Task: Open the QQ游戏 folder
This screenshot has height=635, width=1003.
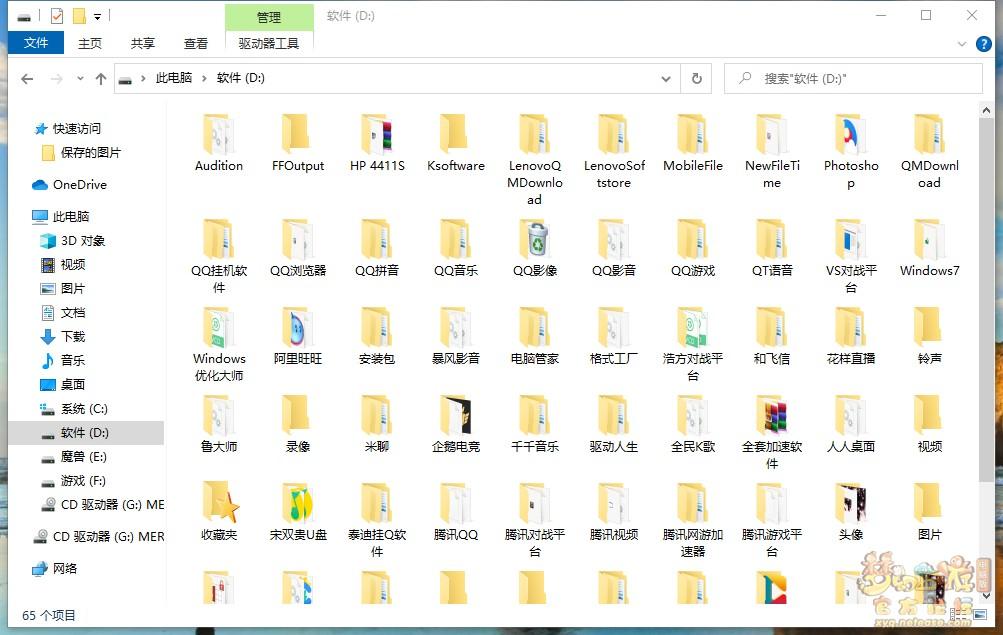Action: click(x=693, y=248)
